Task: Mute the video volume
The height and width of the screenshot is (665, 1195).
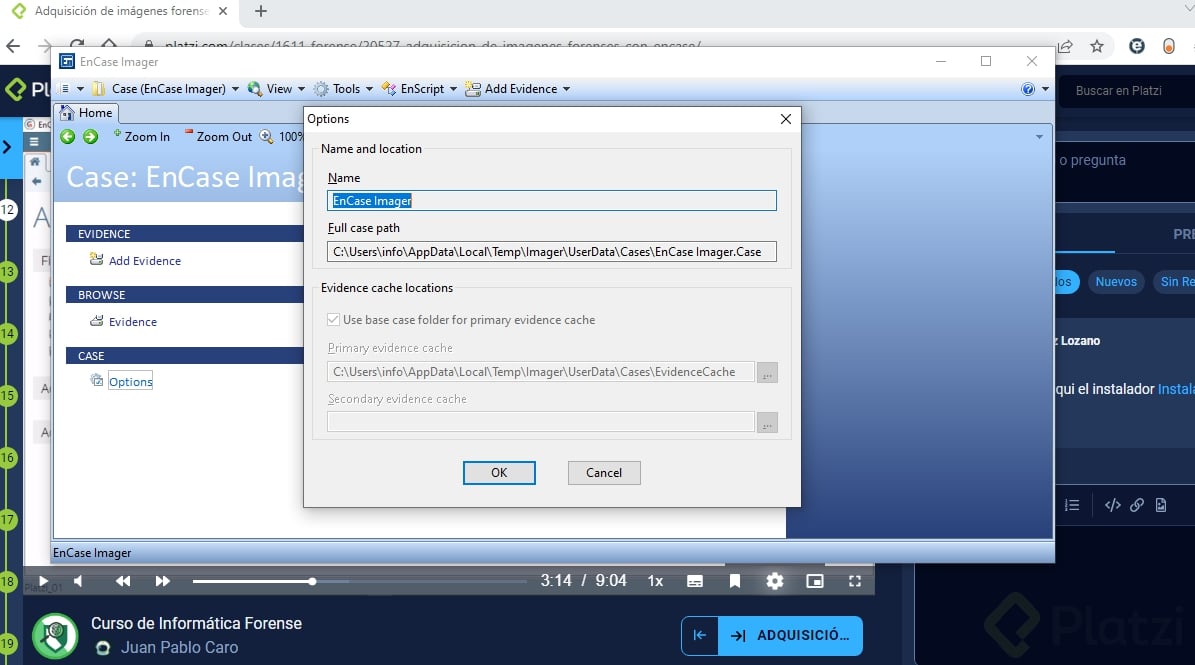Action: click(78, 581)
